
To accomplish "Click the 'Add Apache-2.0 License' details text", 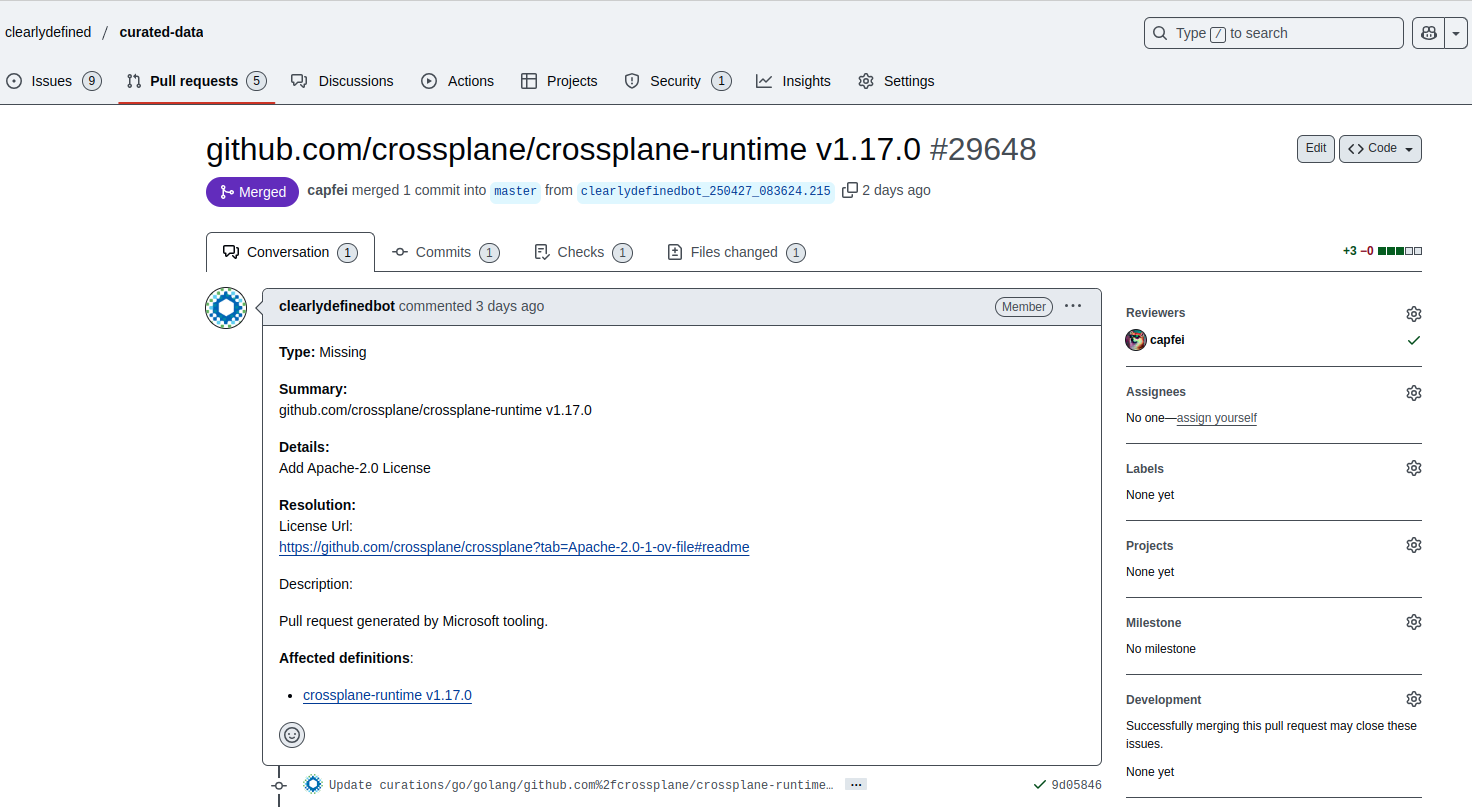I will (355, 468).
